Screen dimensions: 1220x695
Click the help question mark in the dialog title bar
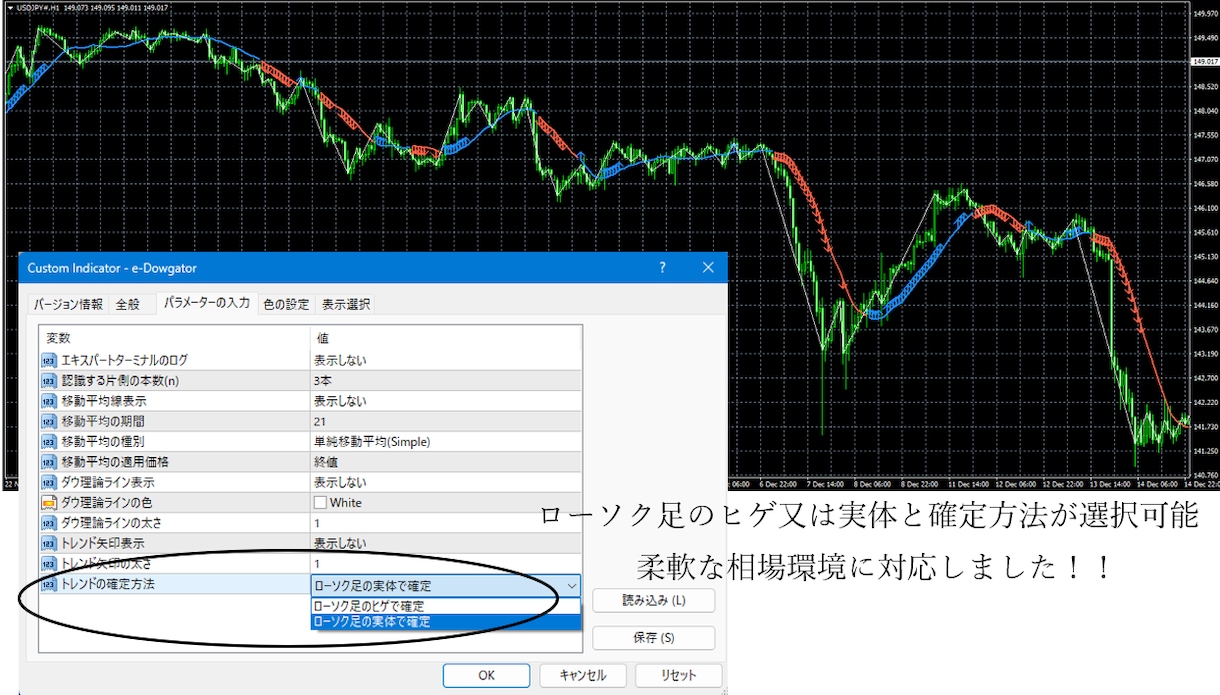point(662,268)
